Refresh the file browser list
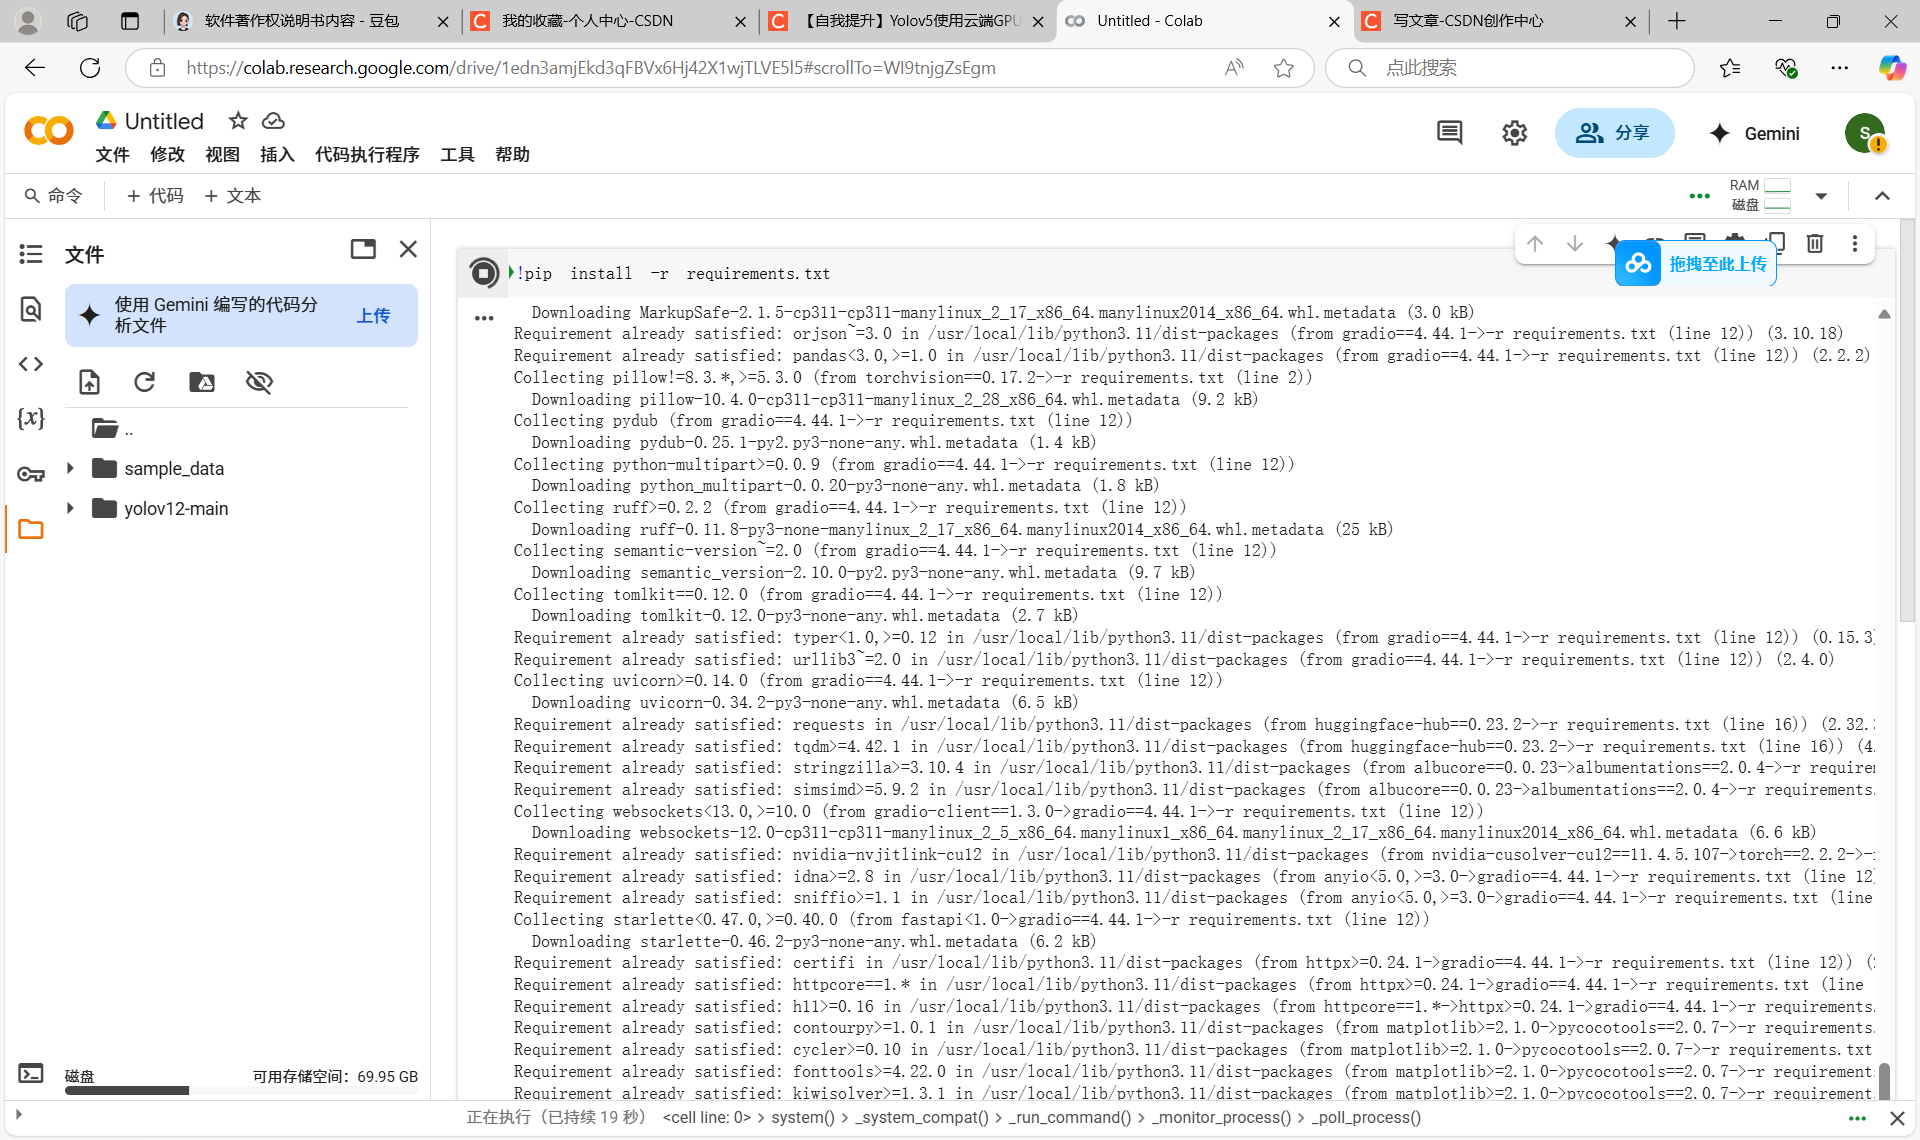Image resolution: width=1920 pixels, height=1140 pixels. tap(145, 382)
